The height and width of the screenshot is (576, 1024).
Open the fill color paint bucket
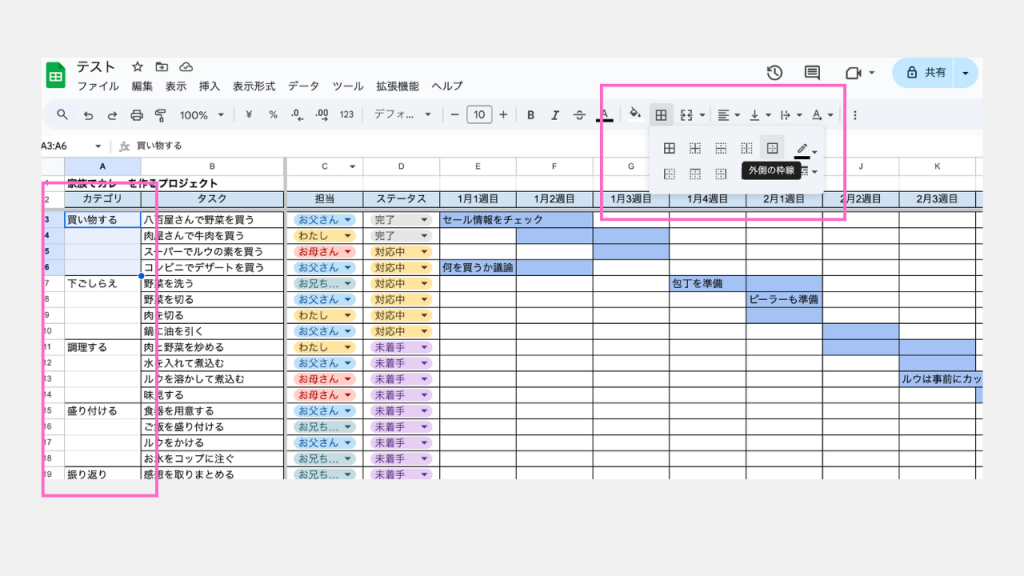coord(634,114)
